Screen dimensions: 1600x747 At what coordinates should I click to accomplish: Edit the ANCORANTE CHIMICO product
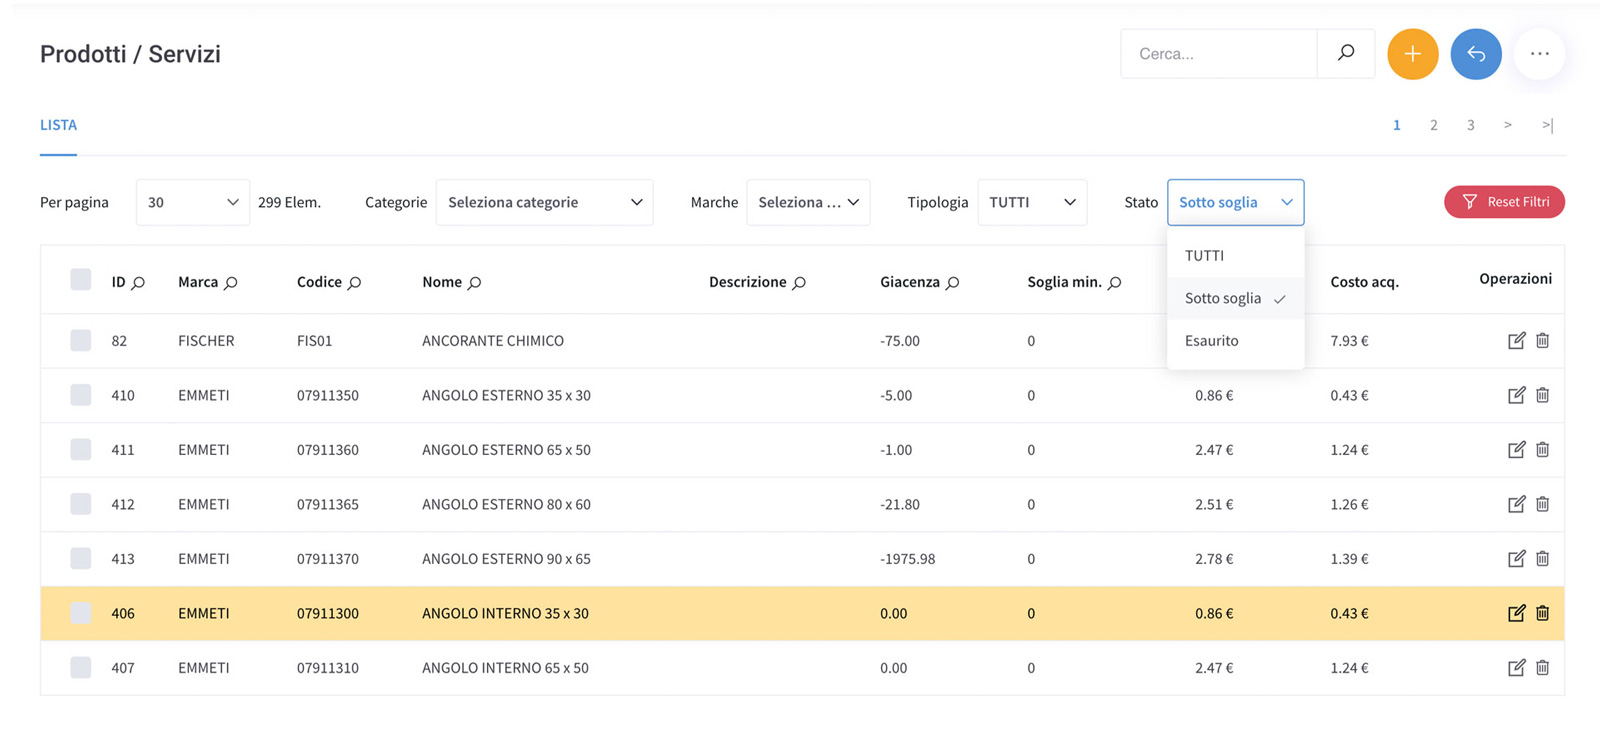(1516, 340)
